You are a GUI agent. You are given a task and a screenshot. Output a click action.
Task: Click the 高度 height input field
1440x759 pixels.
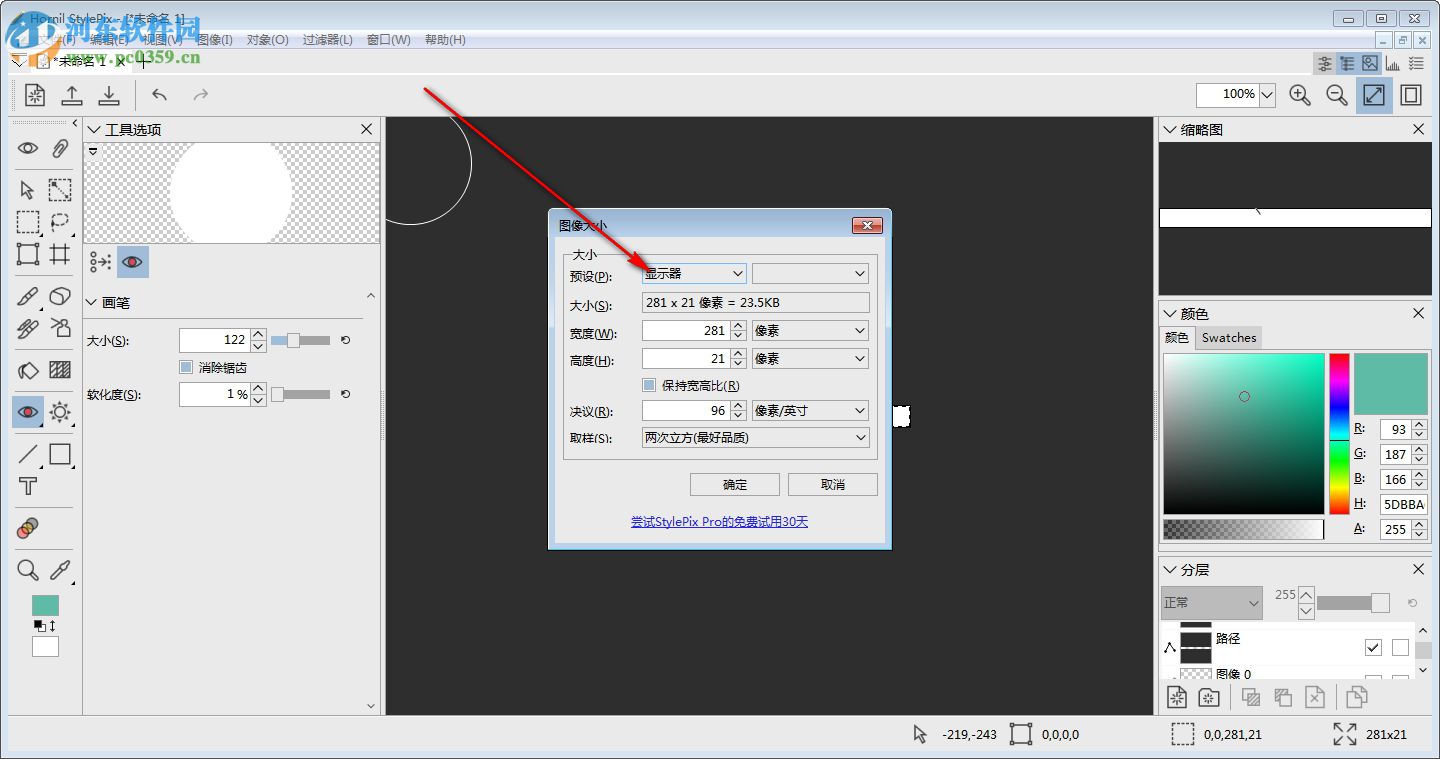tap(685, 358)
